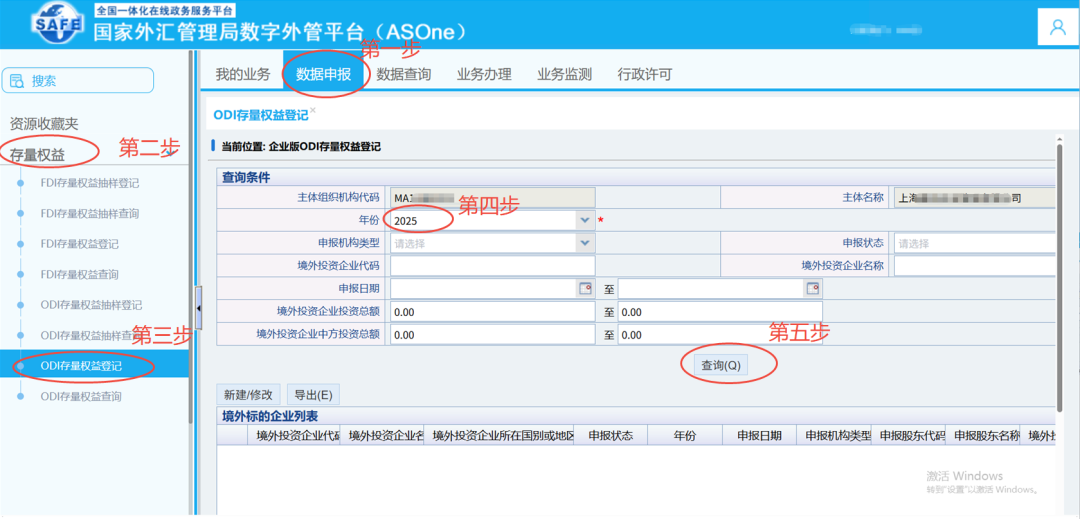Screen dimensions: 1080x519
Task: Open the 申报日期 end calendar picker
Action: 813,289
